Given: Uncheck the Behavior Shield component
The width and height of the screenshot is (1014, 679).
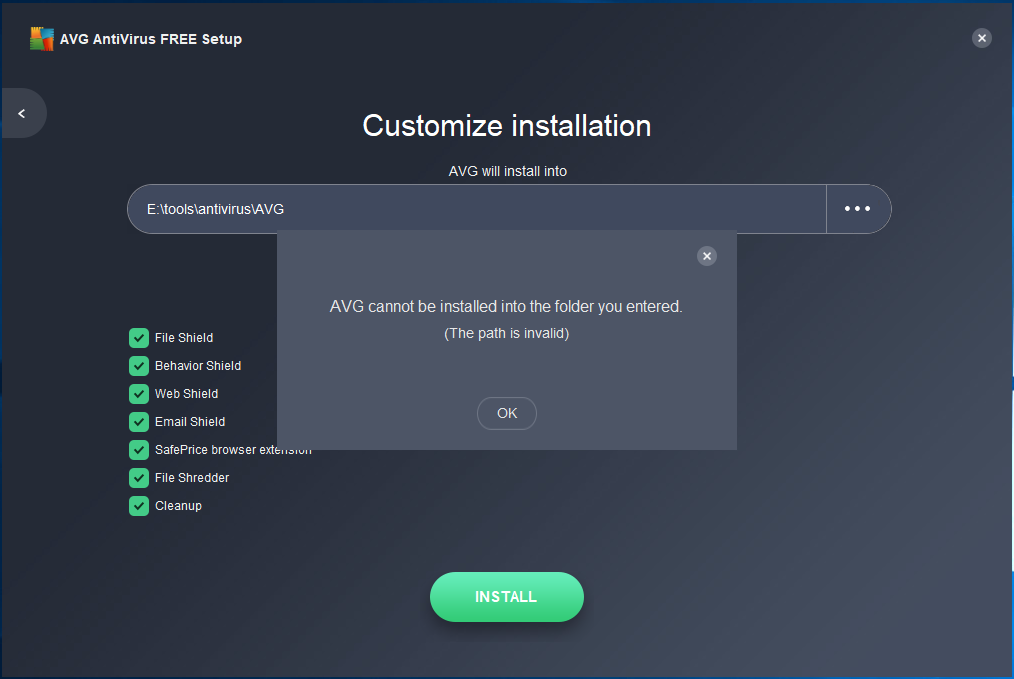Looking at the screenshot, I should coord(139,366).
